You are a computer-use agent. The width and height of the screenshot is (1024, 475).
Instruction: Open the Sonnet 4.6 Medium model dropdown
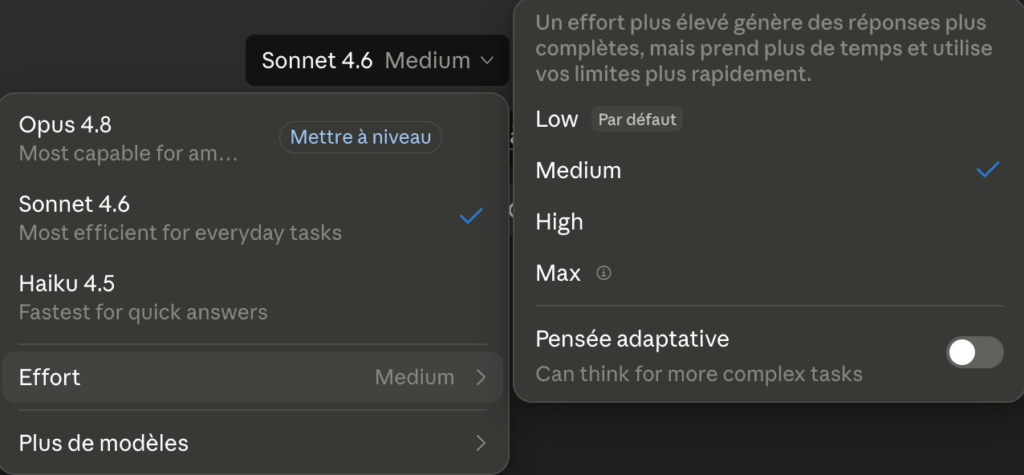377,60
